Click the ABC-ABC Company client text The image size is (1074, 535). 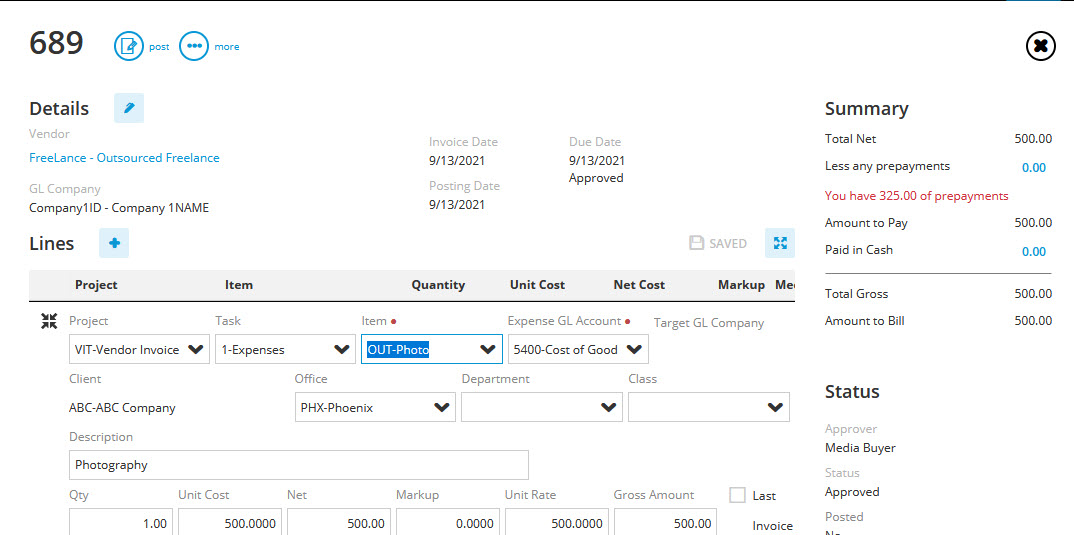click(x=122, y=408)
